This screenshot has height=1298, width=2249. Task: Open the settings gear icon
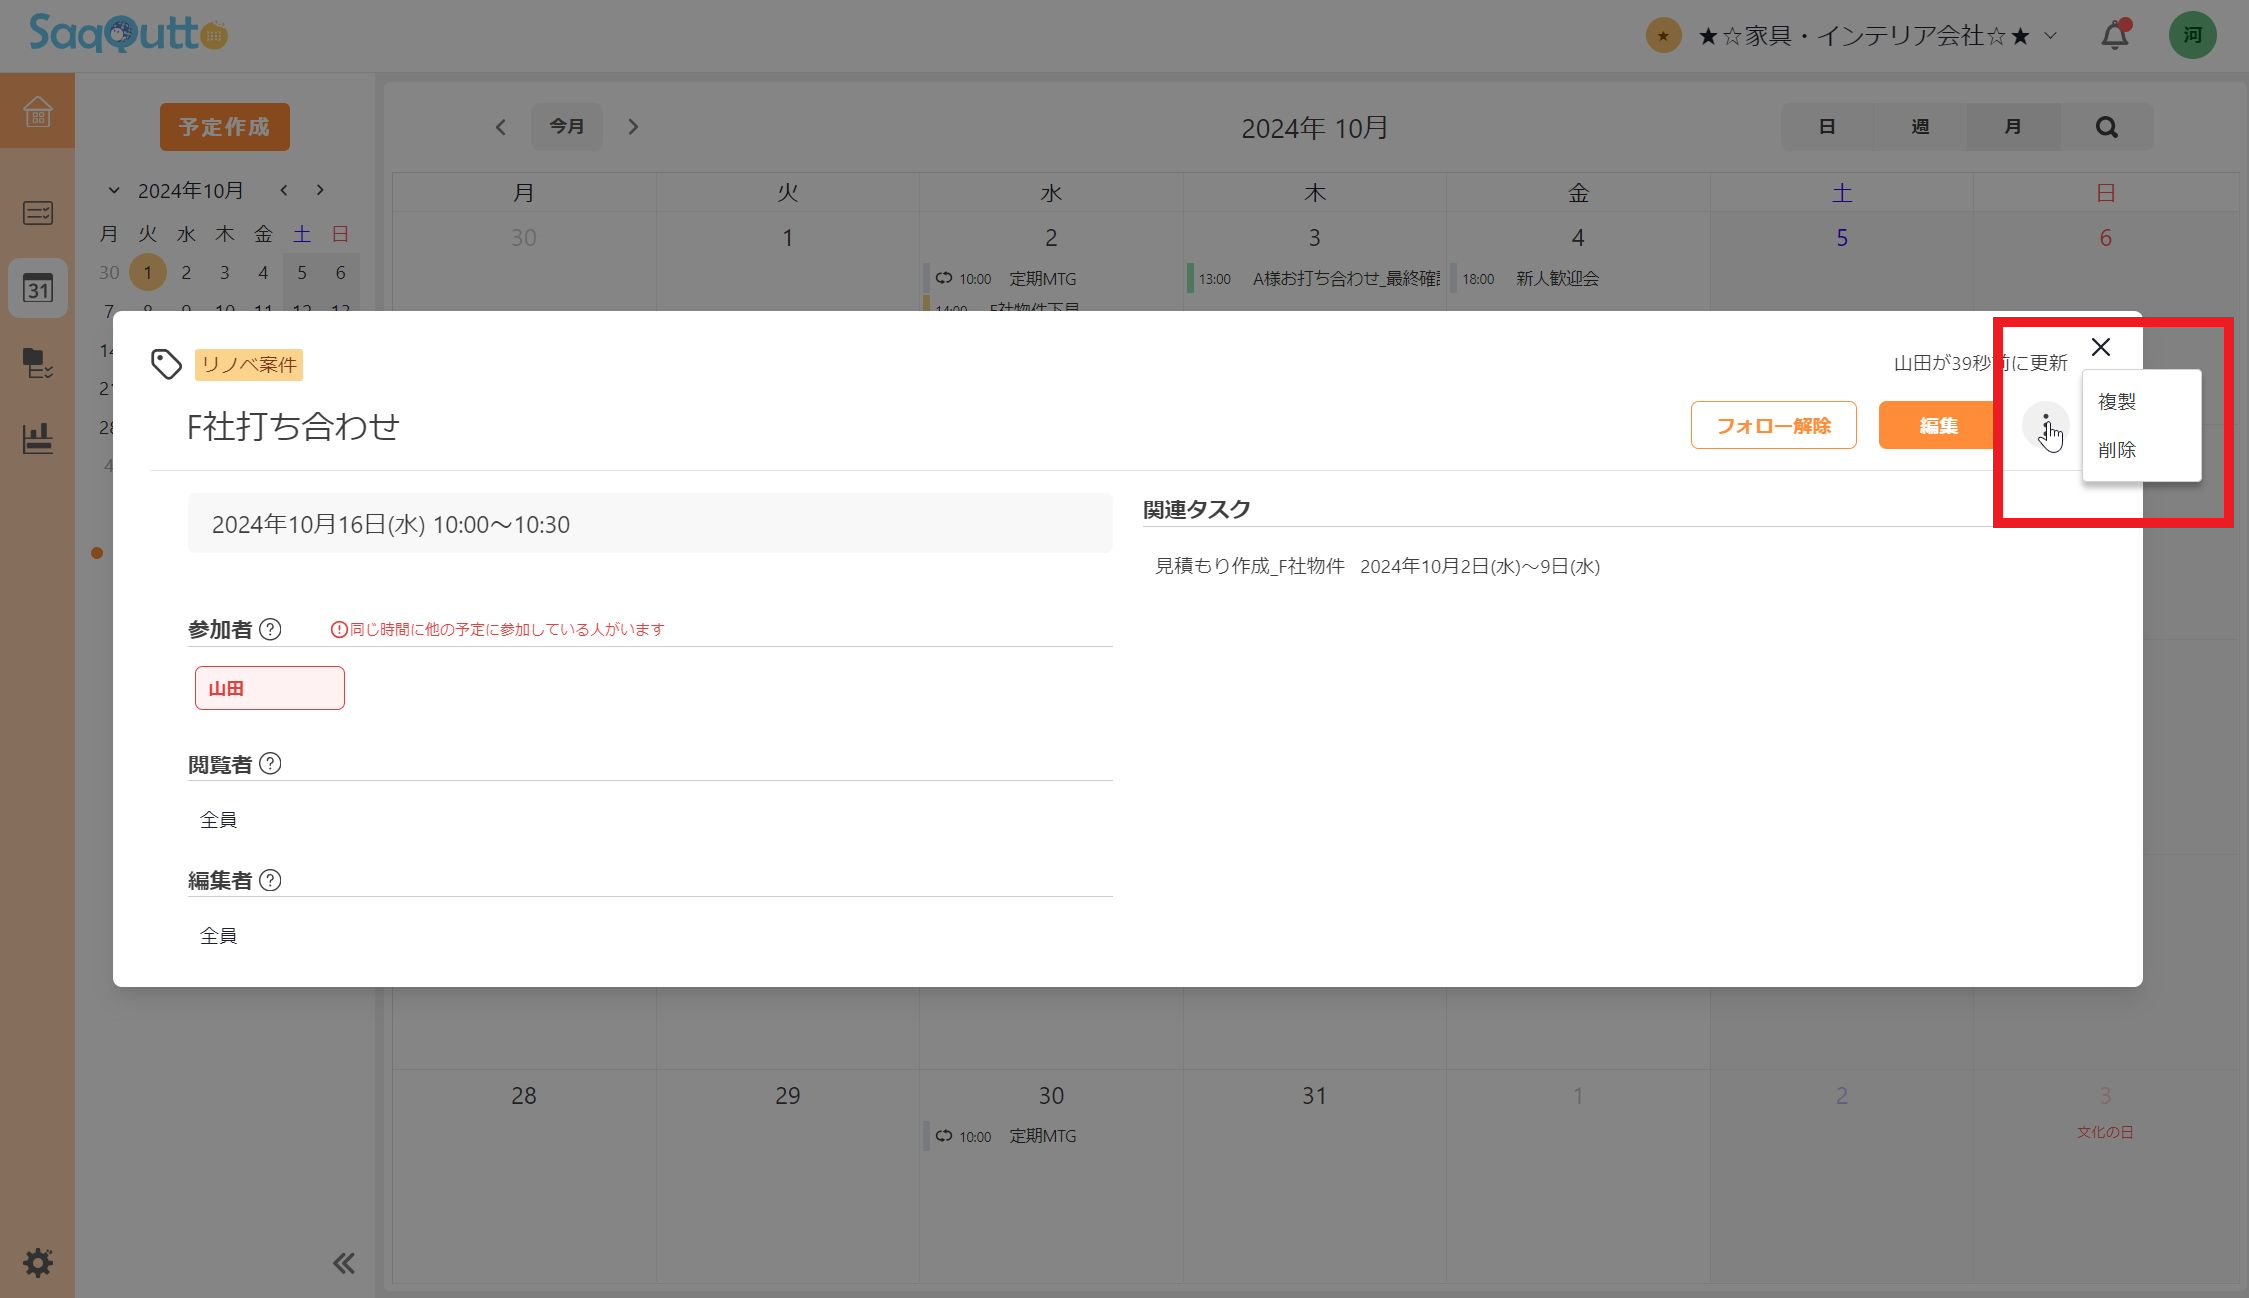coord(38,1262)
